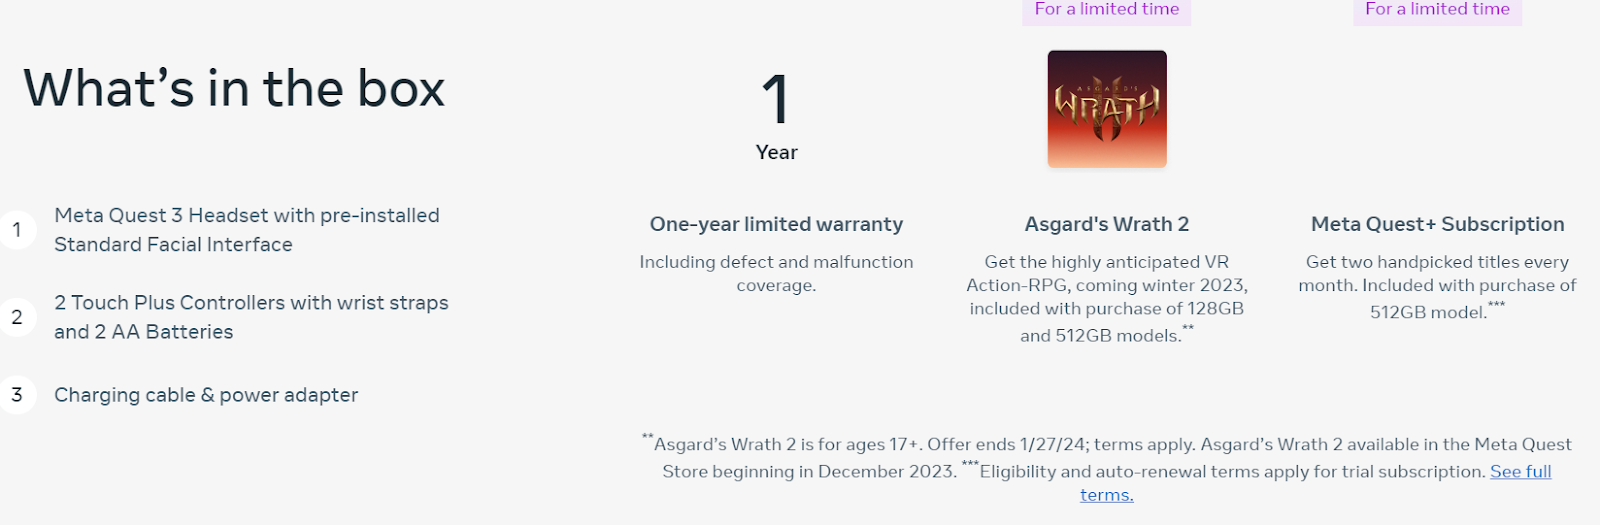Viewport: 1600px width, 525px height.
Task: Click the limited time badge above Meta Quest+
Action: (x=1438, y=10)
